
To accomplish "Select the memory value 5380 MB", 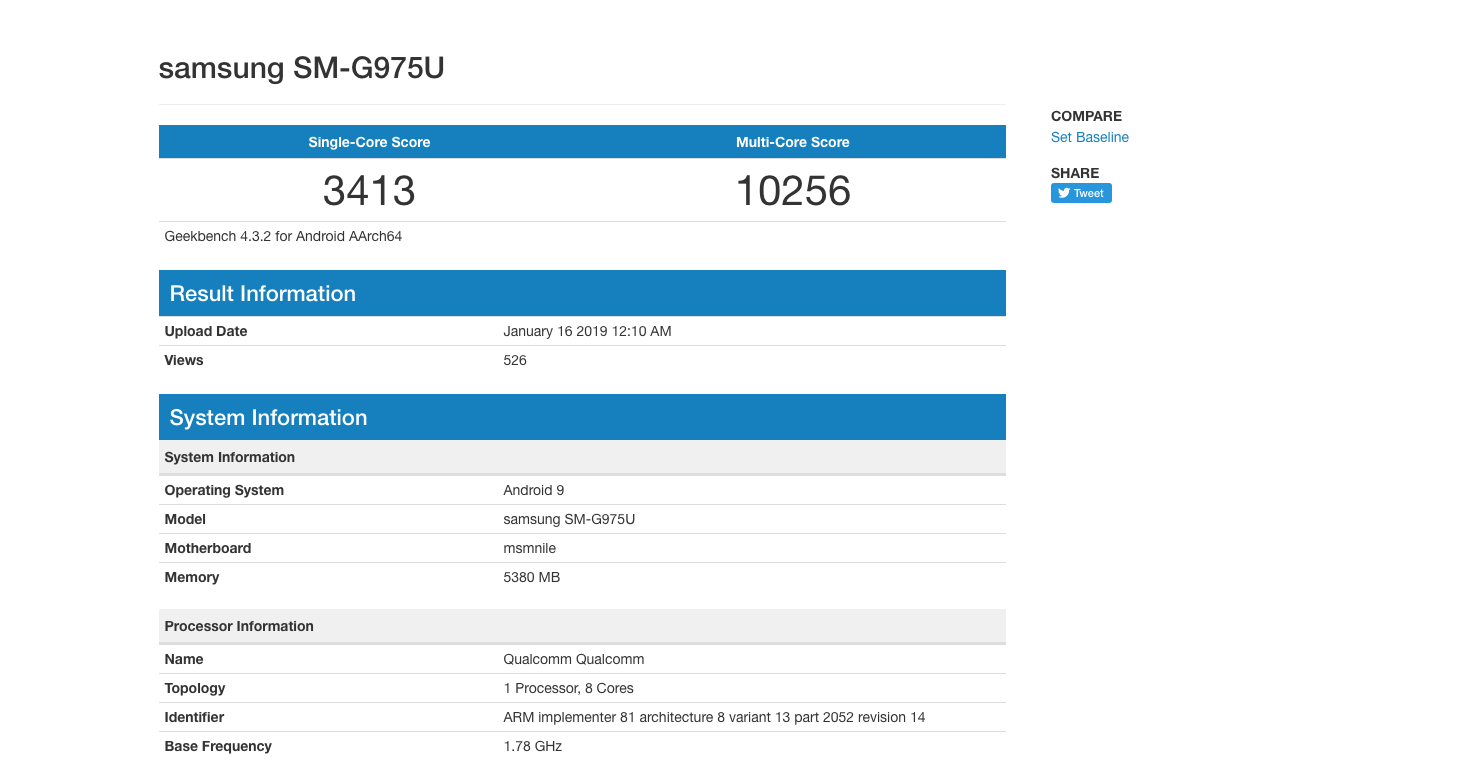I will click(531, 578).
